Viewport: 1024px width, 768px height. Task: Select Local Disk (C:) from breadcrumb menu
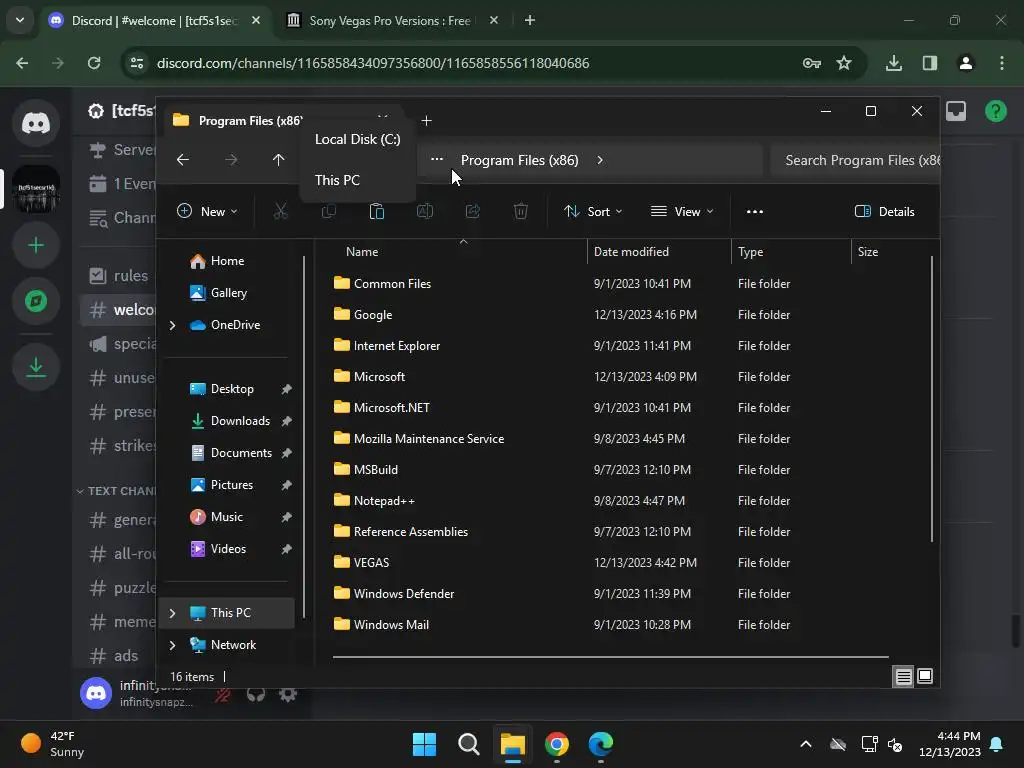point(357,139)
